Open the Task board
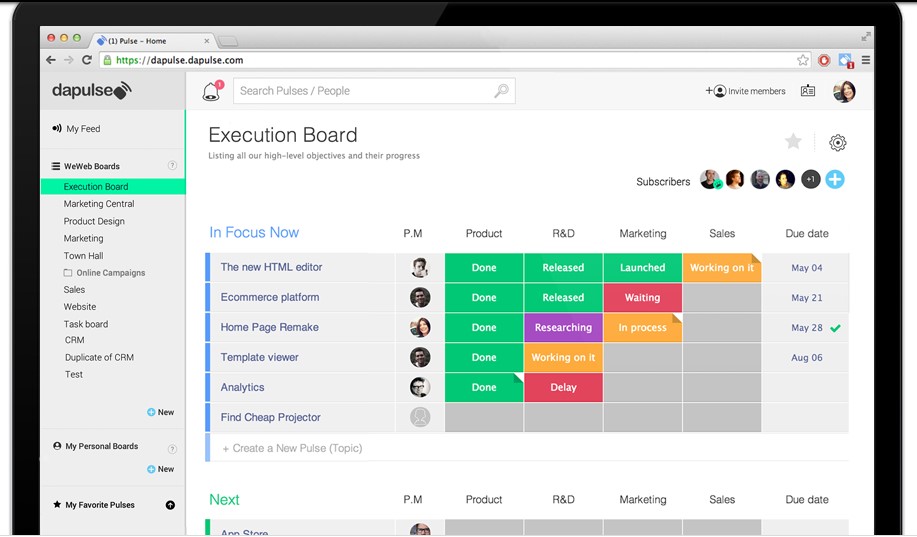 86,324
